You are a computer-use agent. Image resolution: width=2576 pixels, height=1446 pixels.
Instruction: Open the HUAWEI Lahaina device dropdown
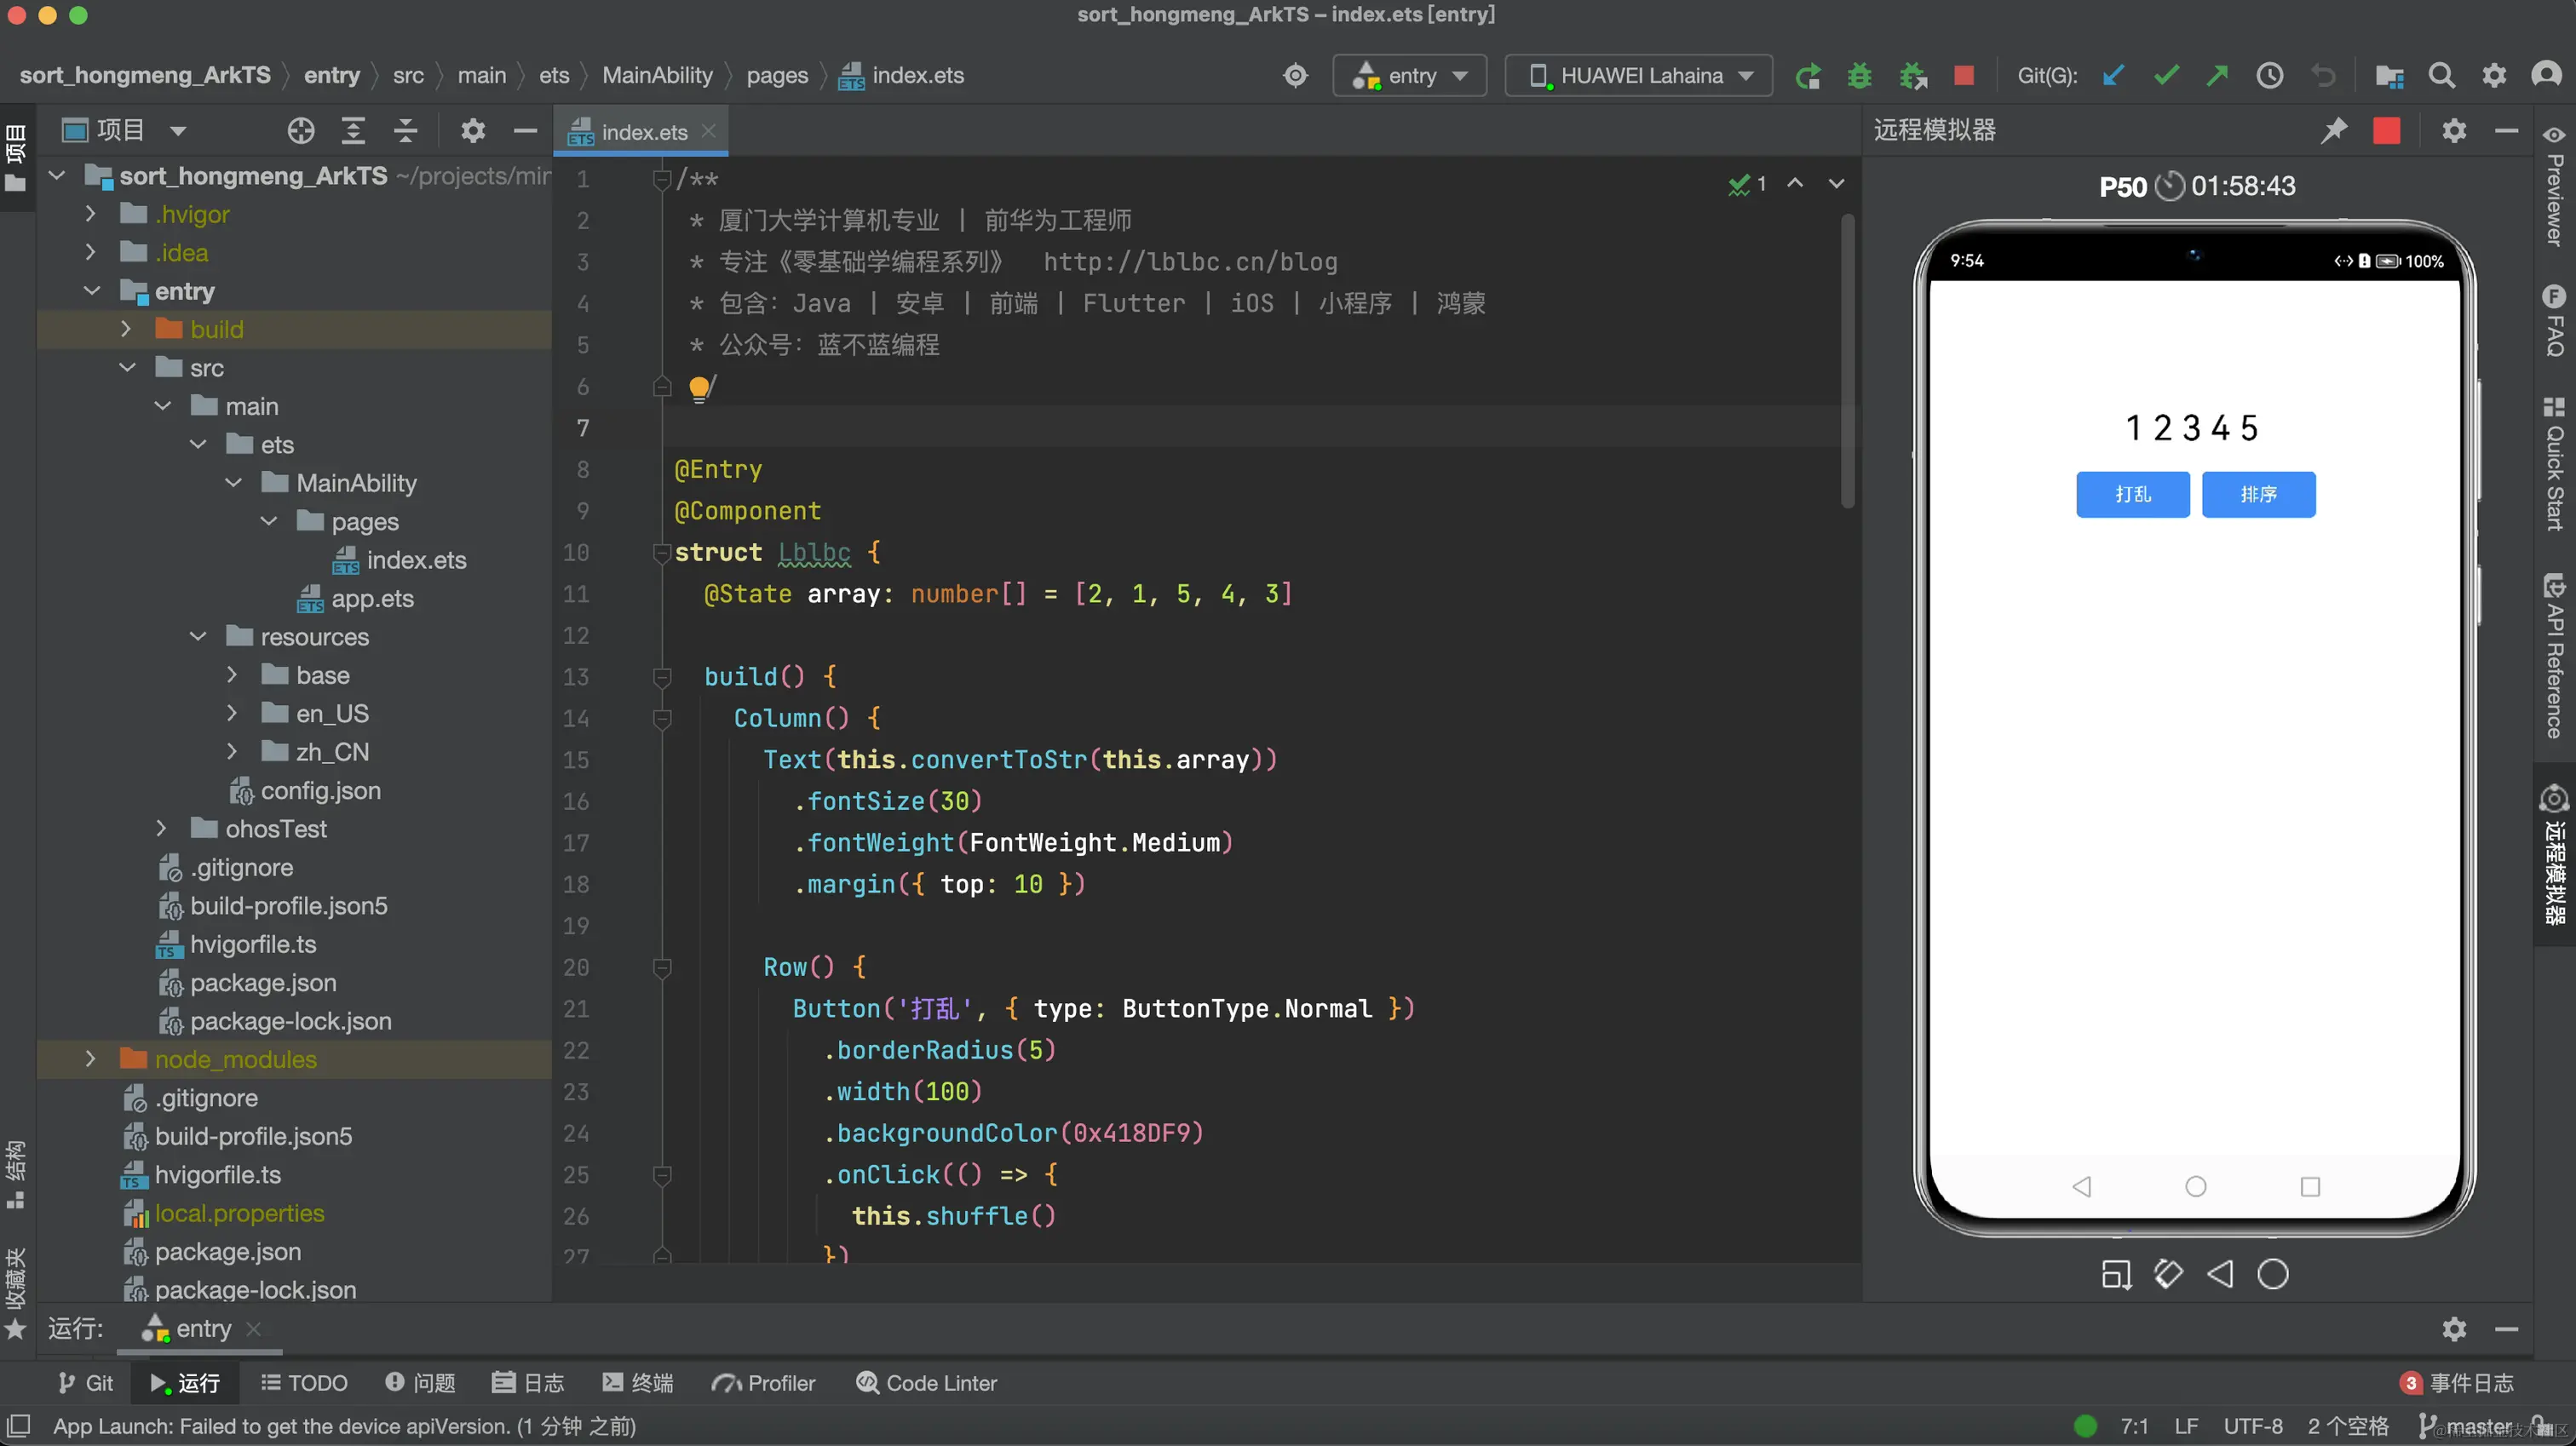tap(1639, 76)
